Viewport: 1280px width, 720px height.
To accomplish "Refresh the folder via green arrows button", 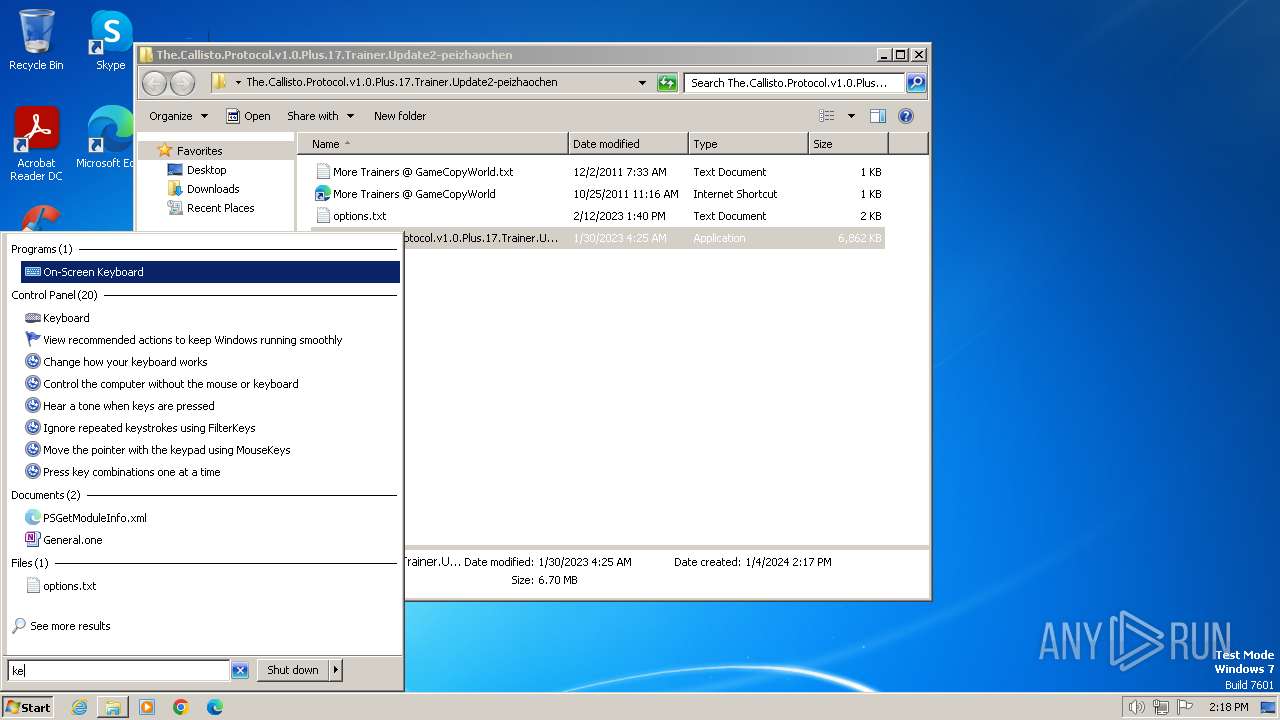I will coord(667,83).
